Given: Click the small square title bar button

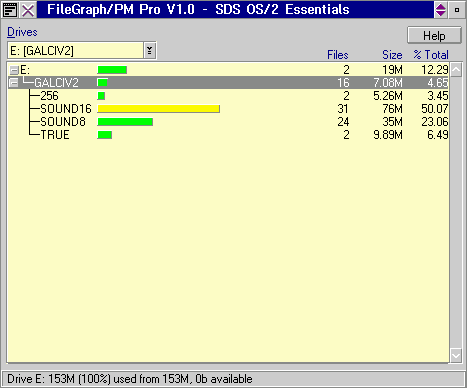Looking at the screenshot, I should point(457,10).
